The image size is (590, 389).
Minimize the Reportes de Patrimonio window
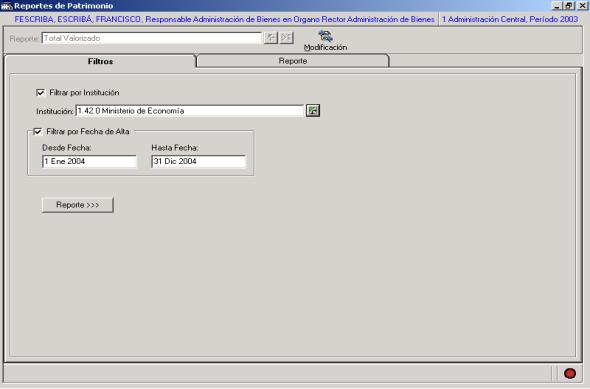click(557, 5)
